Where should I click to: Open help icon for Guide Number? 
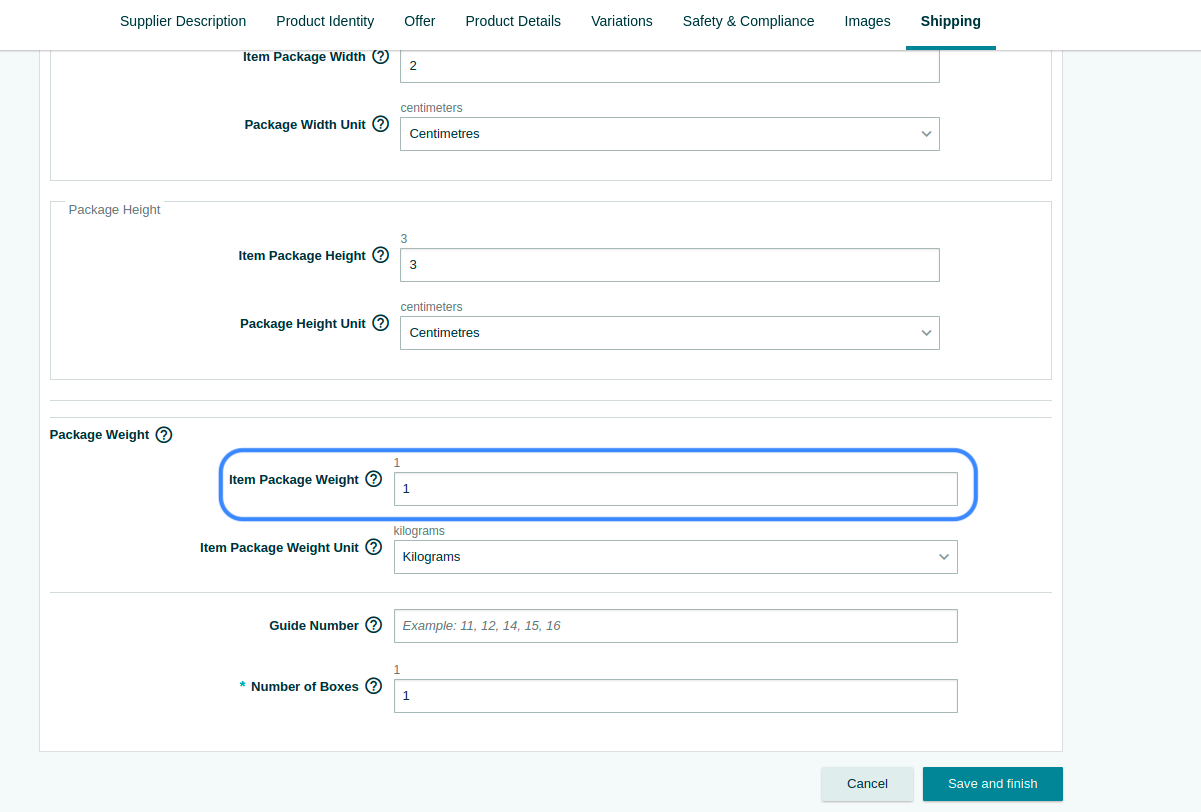point(373,625)
